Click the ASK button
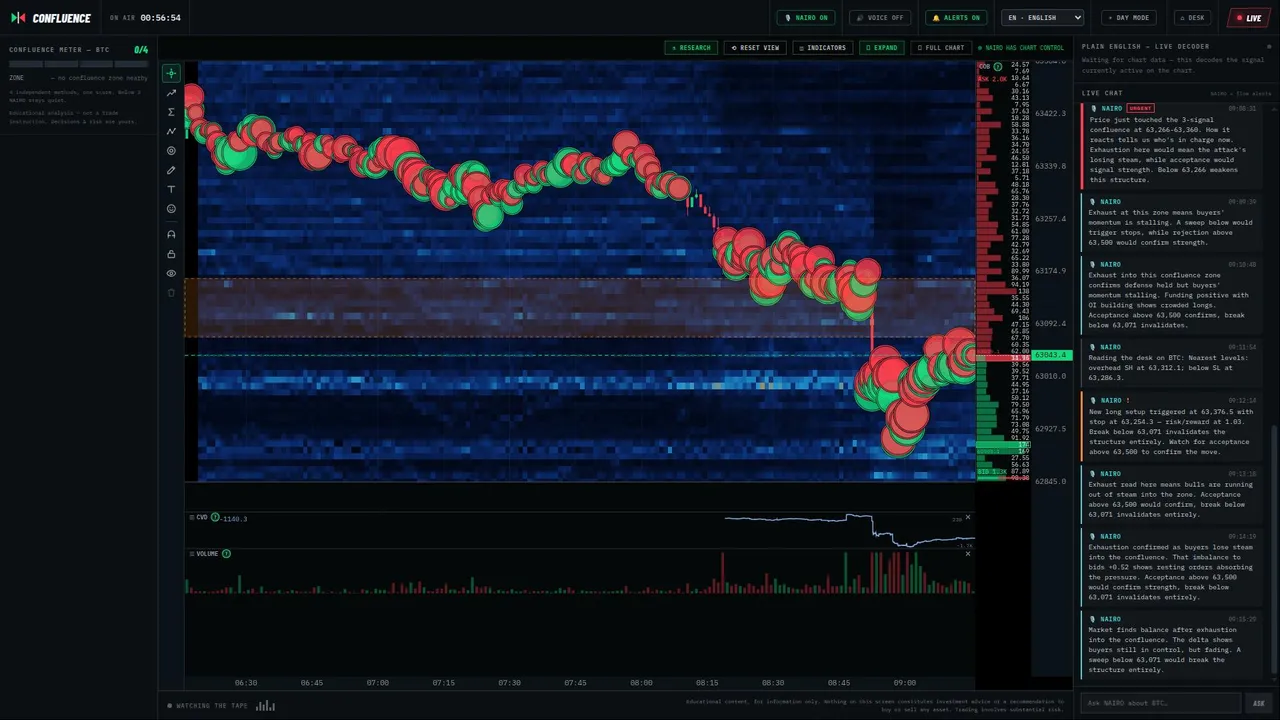This screenshot has height=720, width=1280. pos(1259,703)
